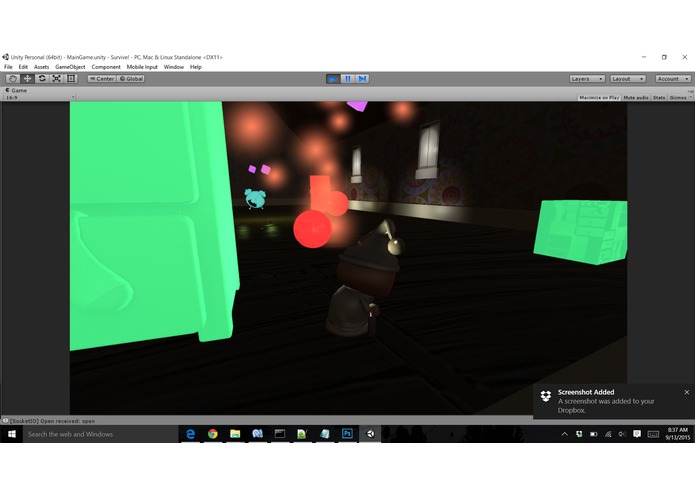
Task: Advance one frame with Step button
Action: tap(362, 79)
